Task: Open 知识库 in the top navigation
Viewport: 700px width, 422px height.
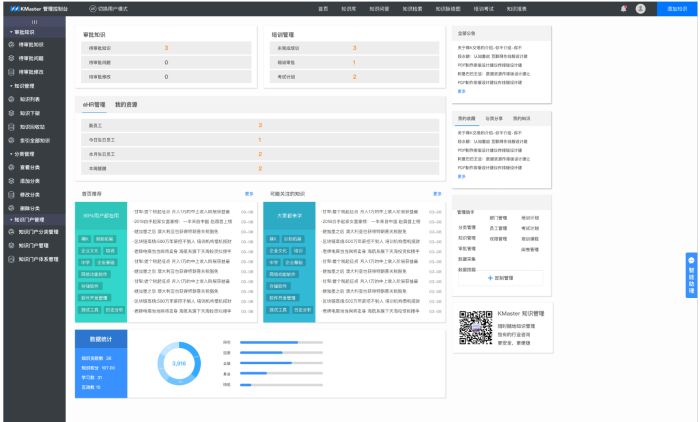Action: pyautogui.click(x=348, y=8)
